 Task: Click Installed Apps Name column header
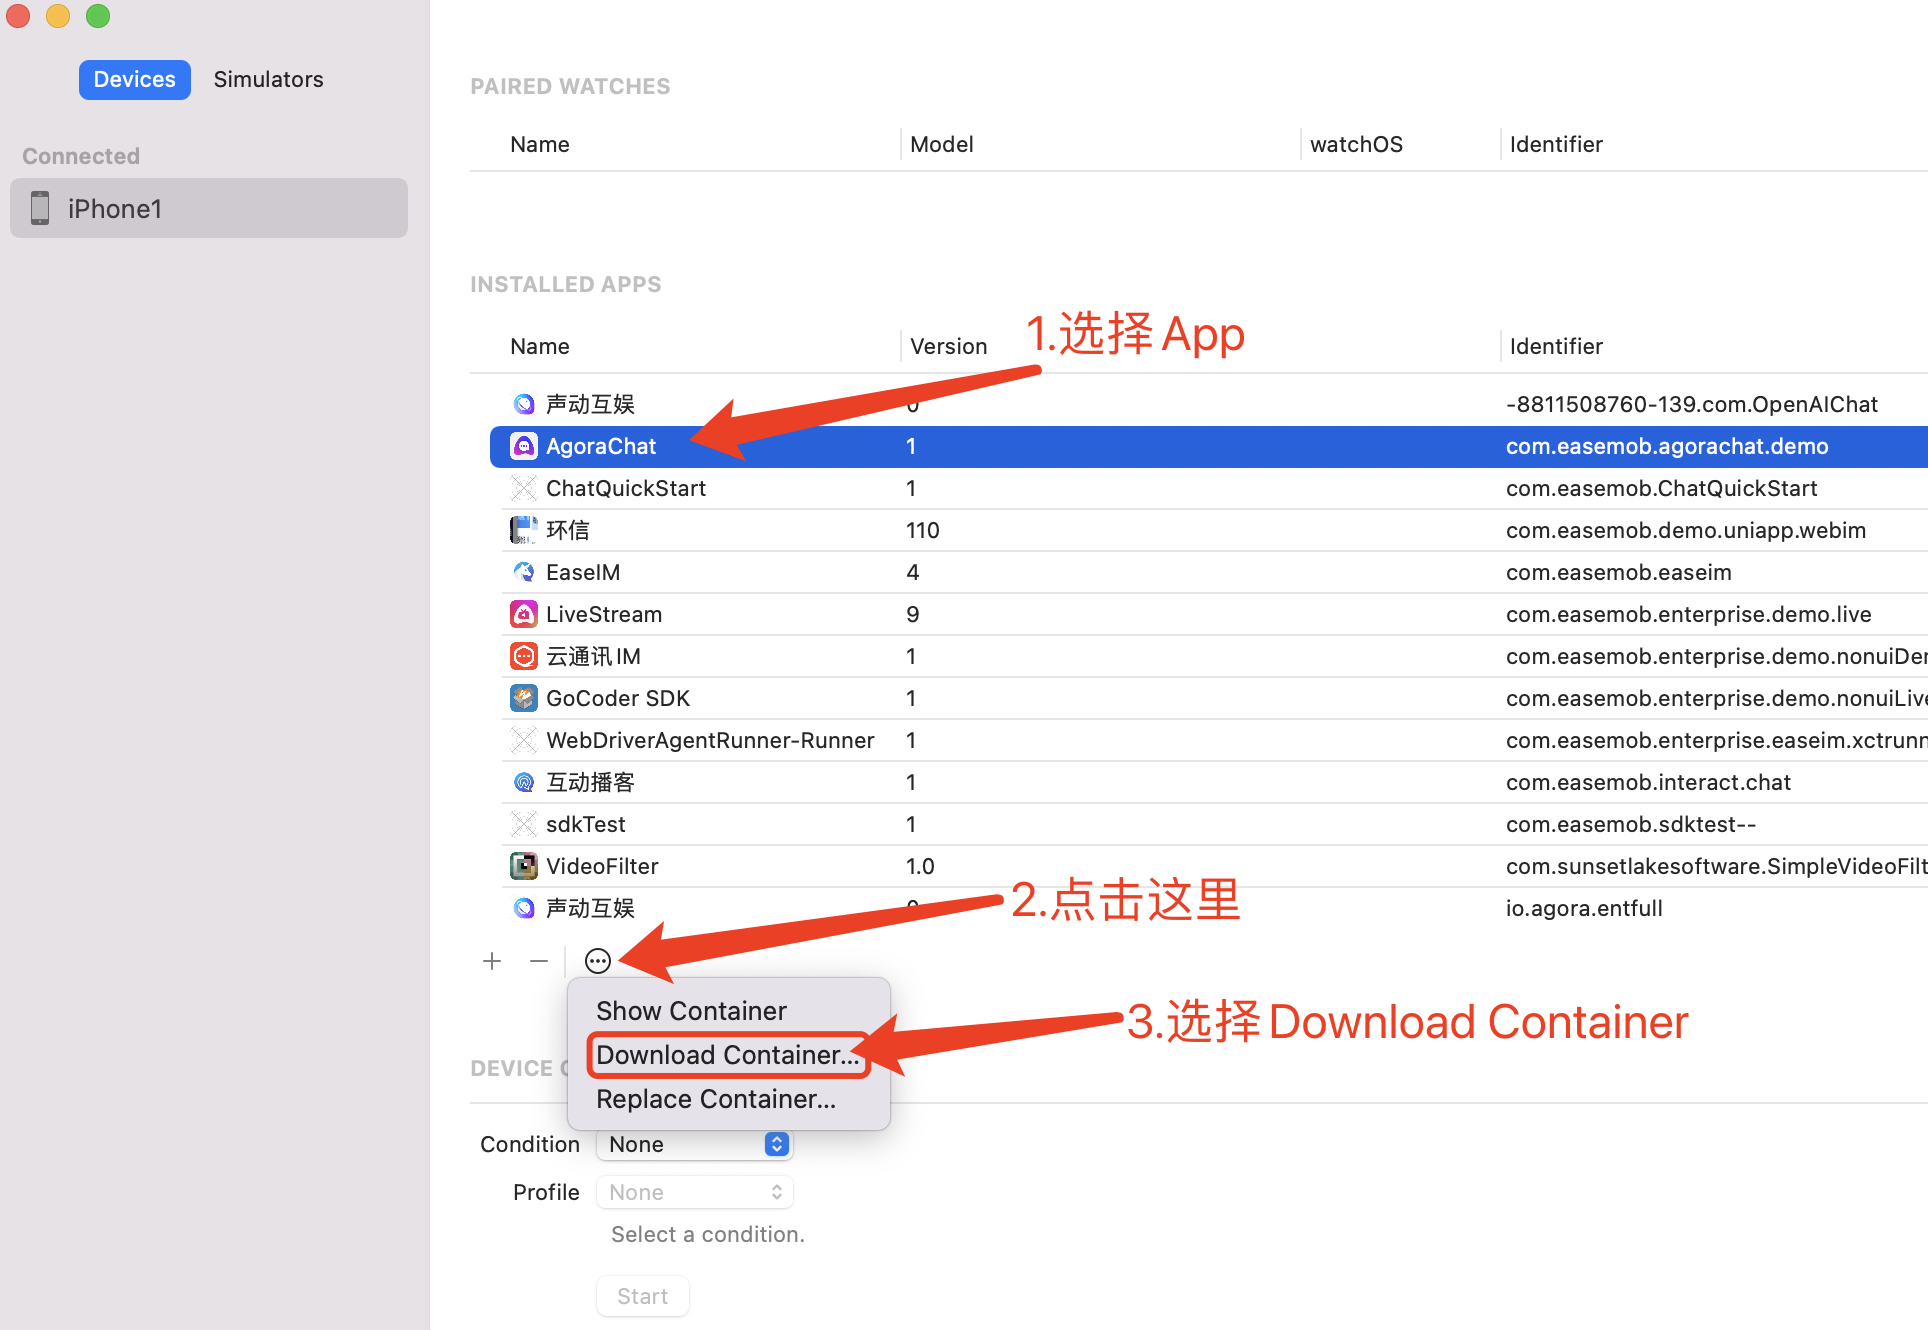point(540,346)
